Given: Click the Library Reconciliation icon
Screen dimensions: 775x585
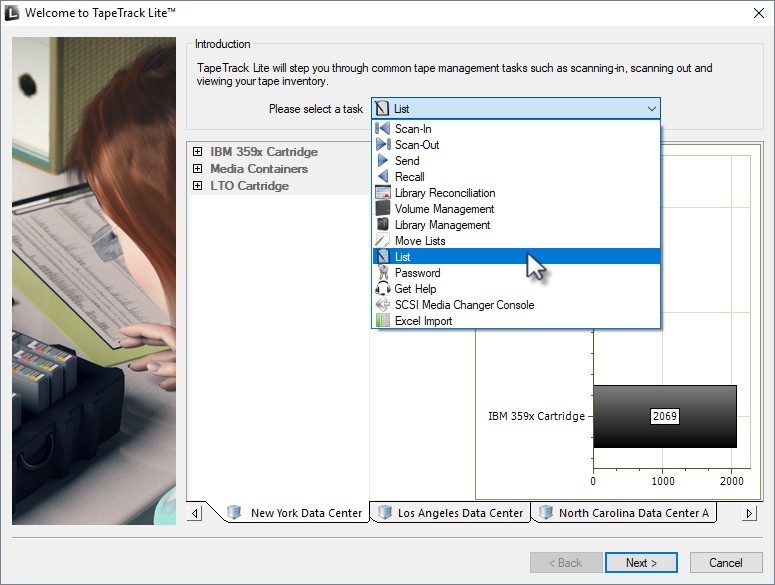Looking at the screenshot, I should (383, 193).
